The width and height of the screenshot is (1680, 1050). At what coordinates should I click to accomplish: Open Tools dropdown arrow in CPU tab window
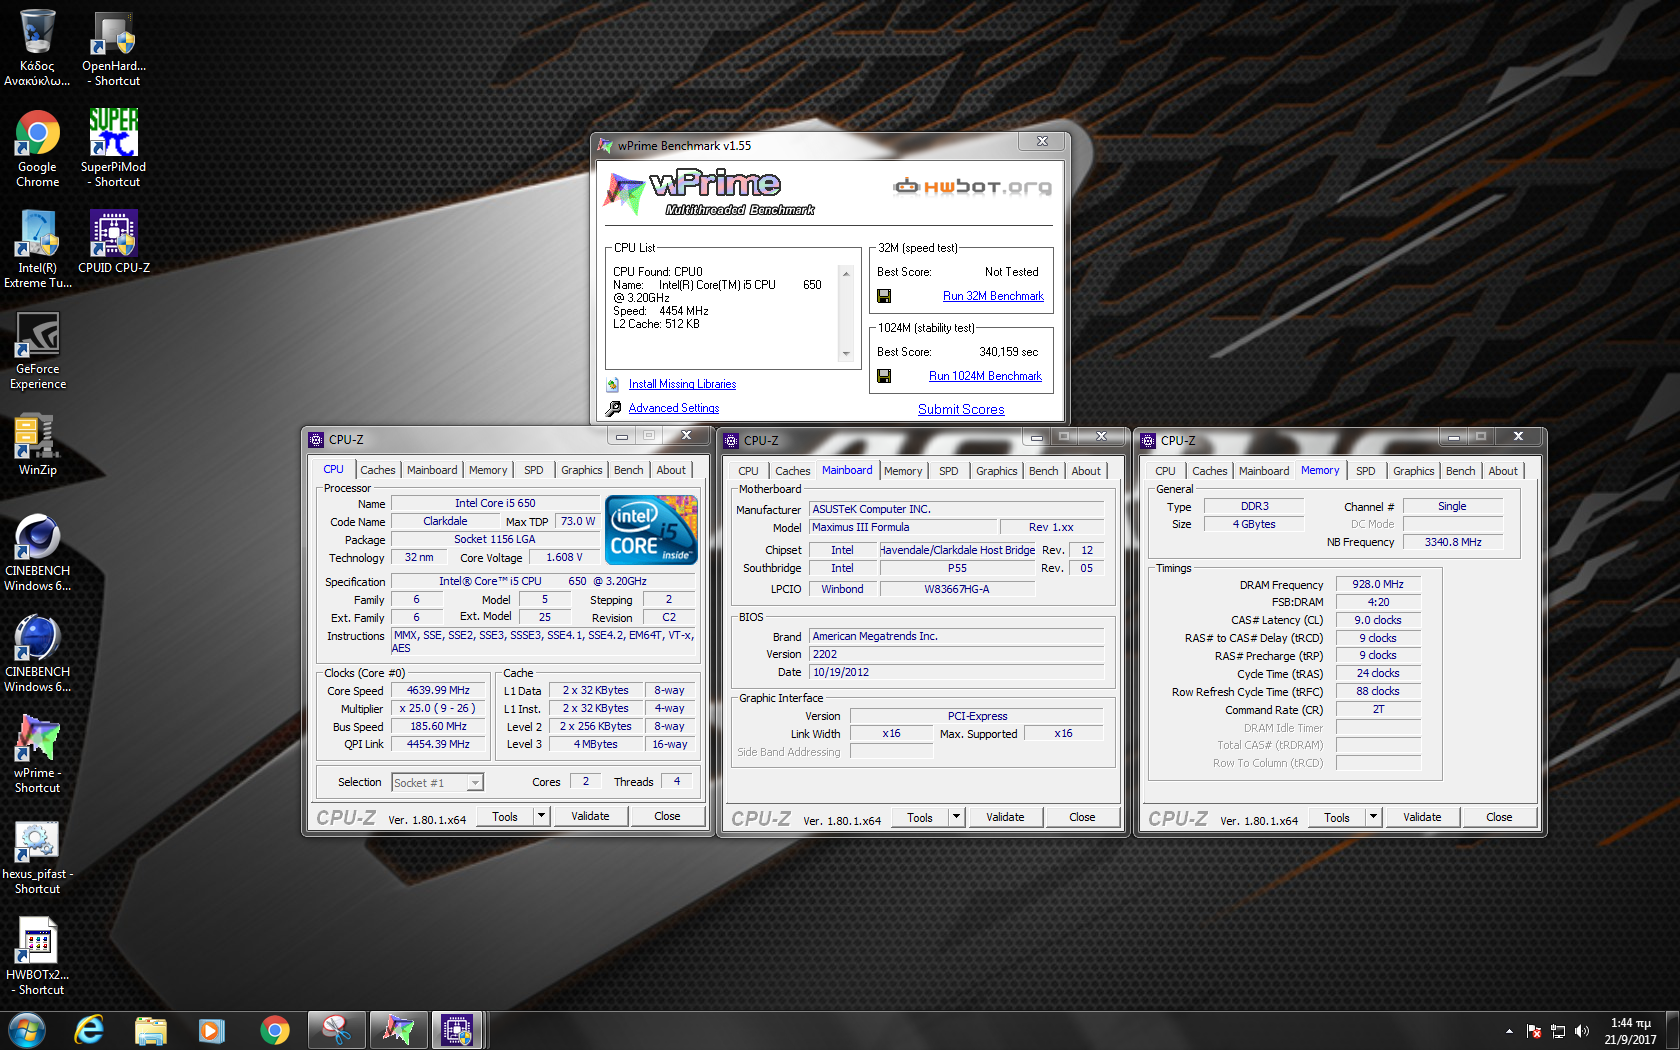click(541, 816)
